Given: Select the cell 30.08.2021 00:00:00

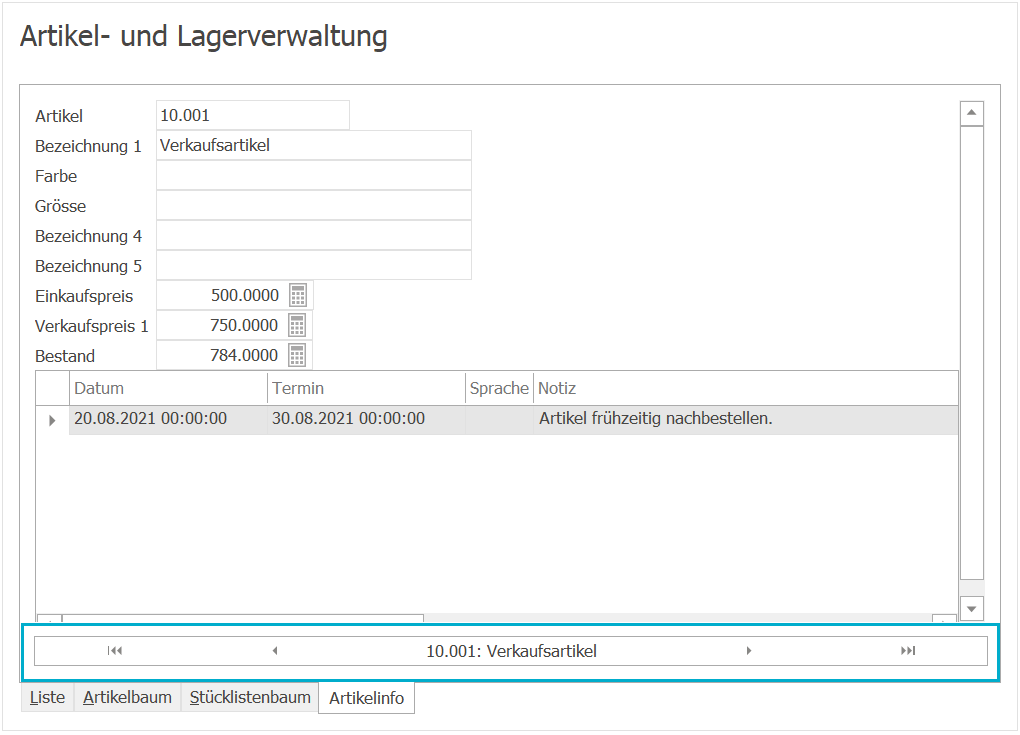Looking at the screenshot, I should point(366,419).
